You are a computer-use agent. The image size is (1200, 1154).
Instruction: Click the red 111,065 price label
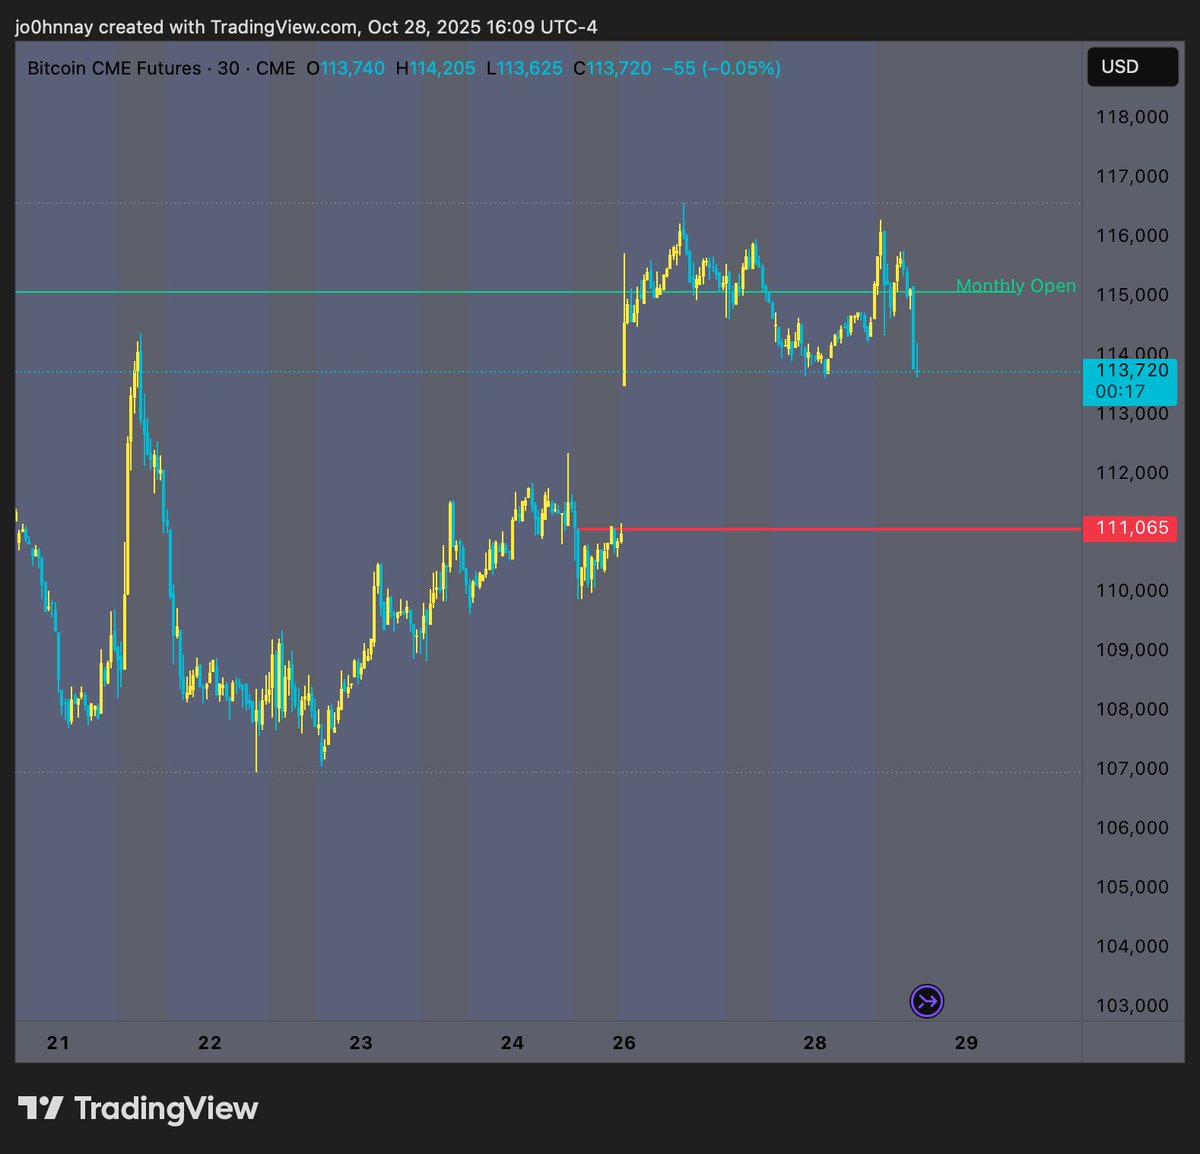pos(1130,528)
